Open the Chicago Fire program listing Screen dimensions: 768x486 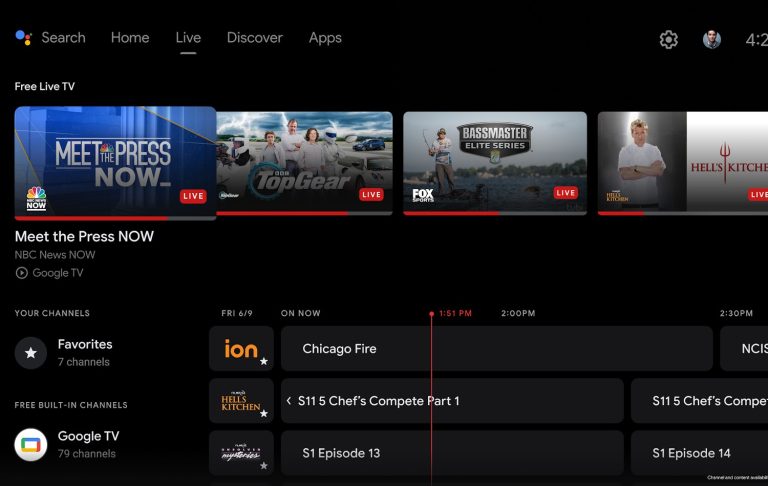(x=496, y=349)
